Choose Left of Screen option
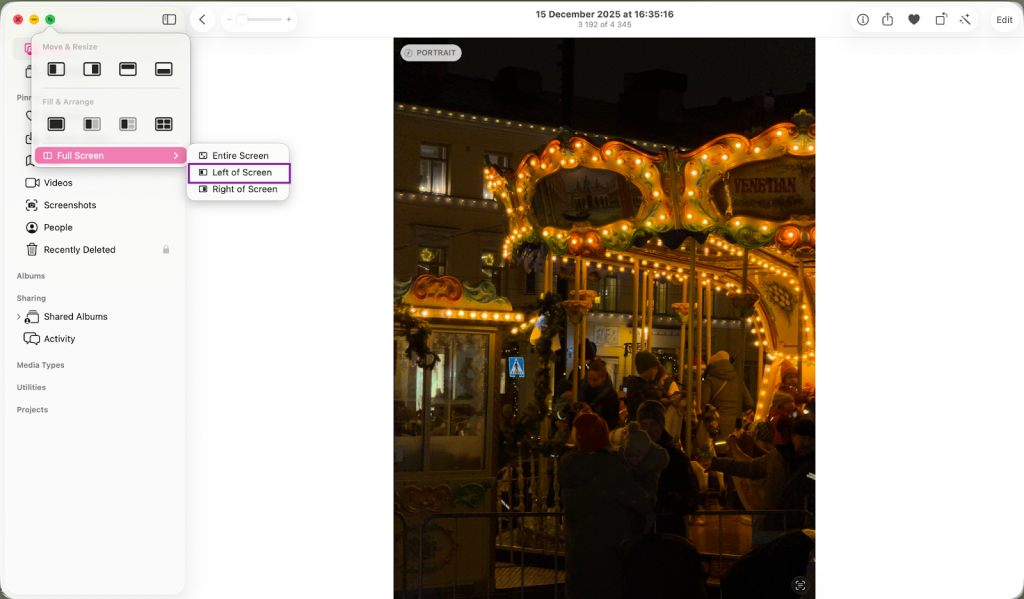The width and height of the screenshot is (1024, 599). 240,172
